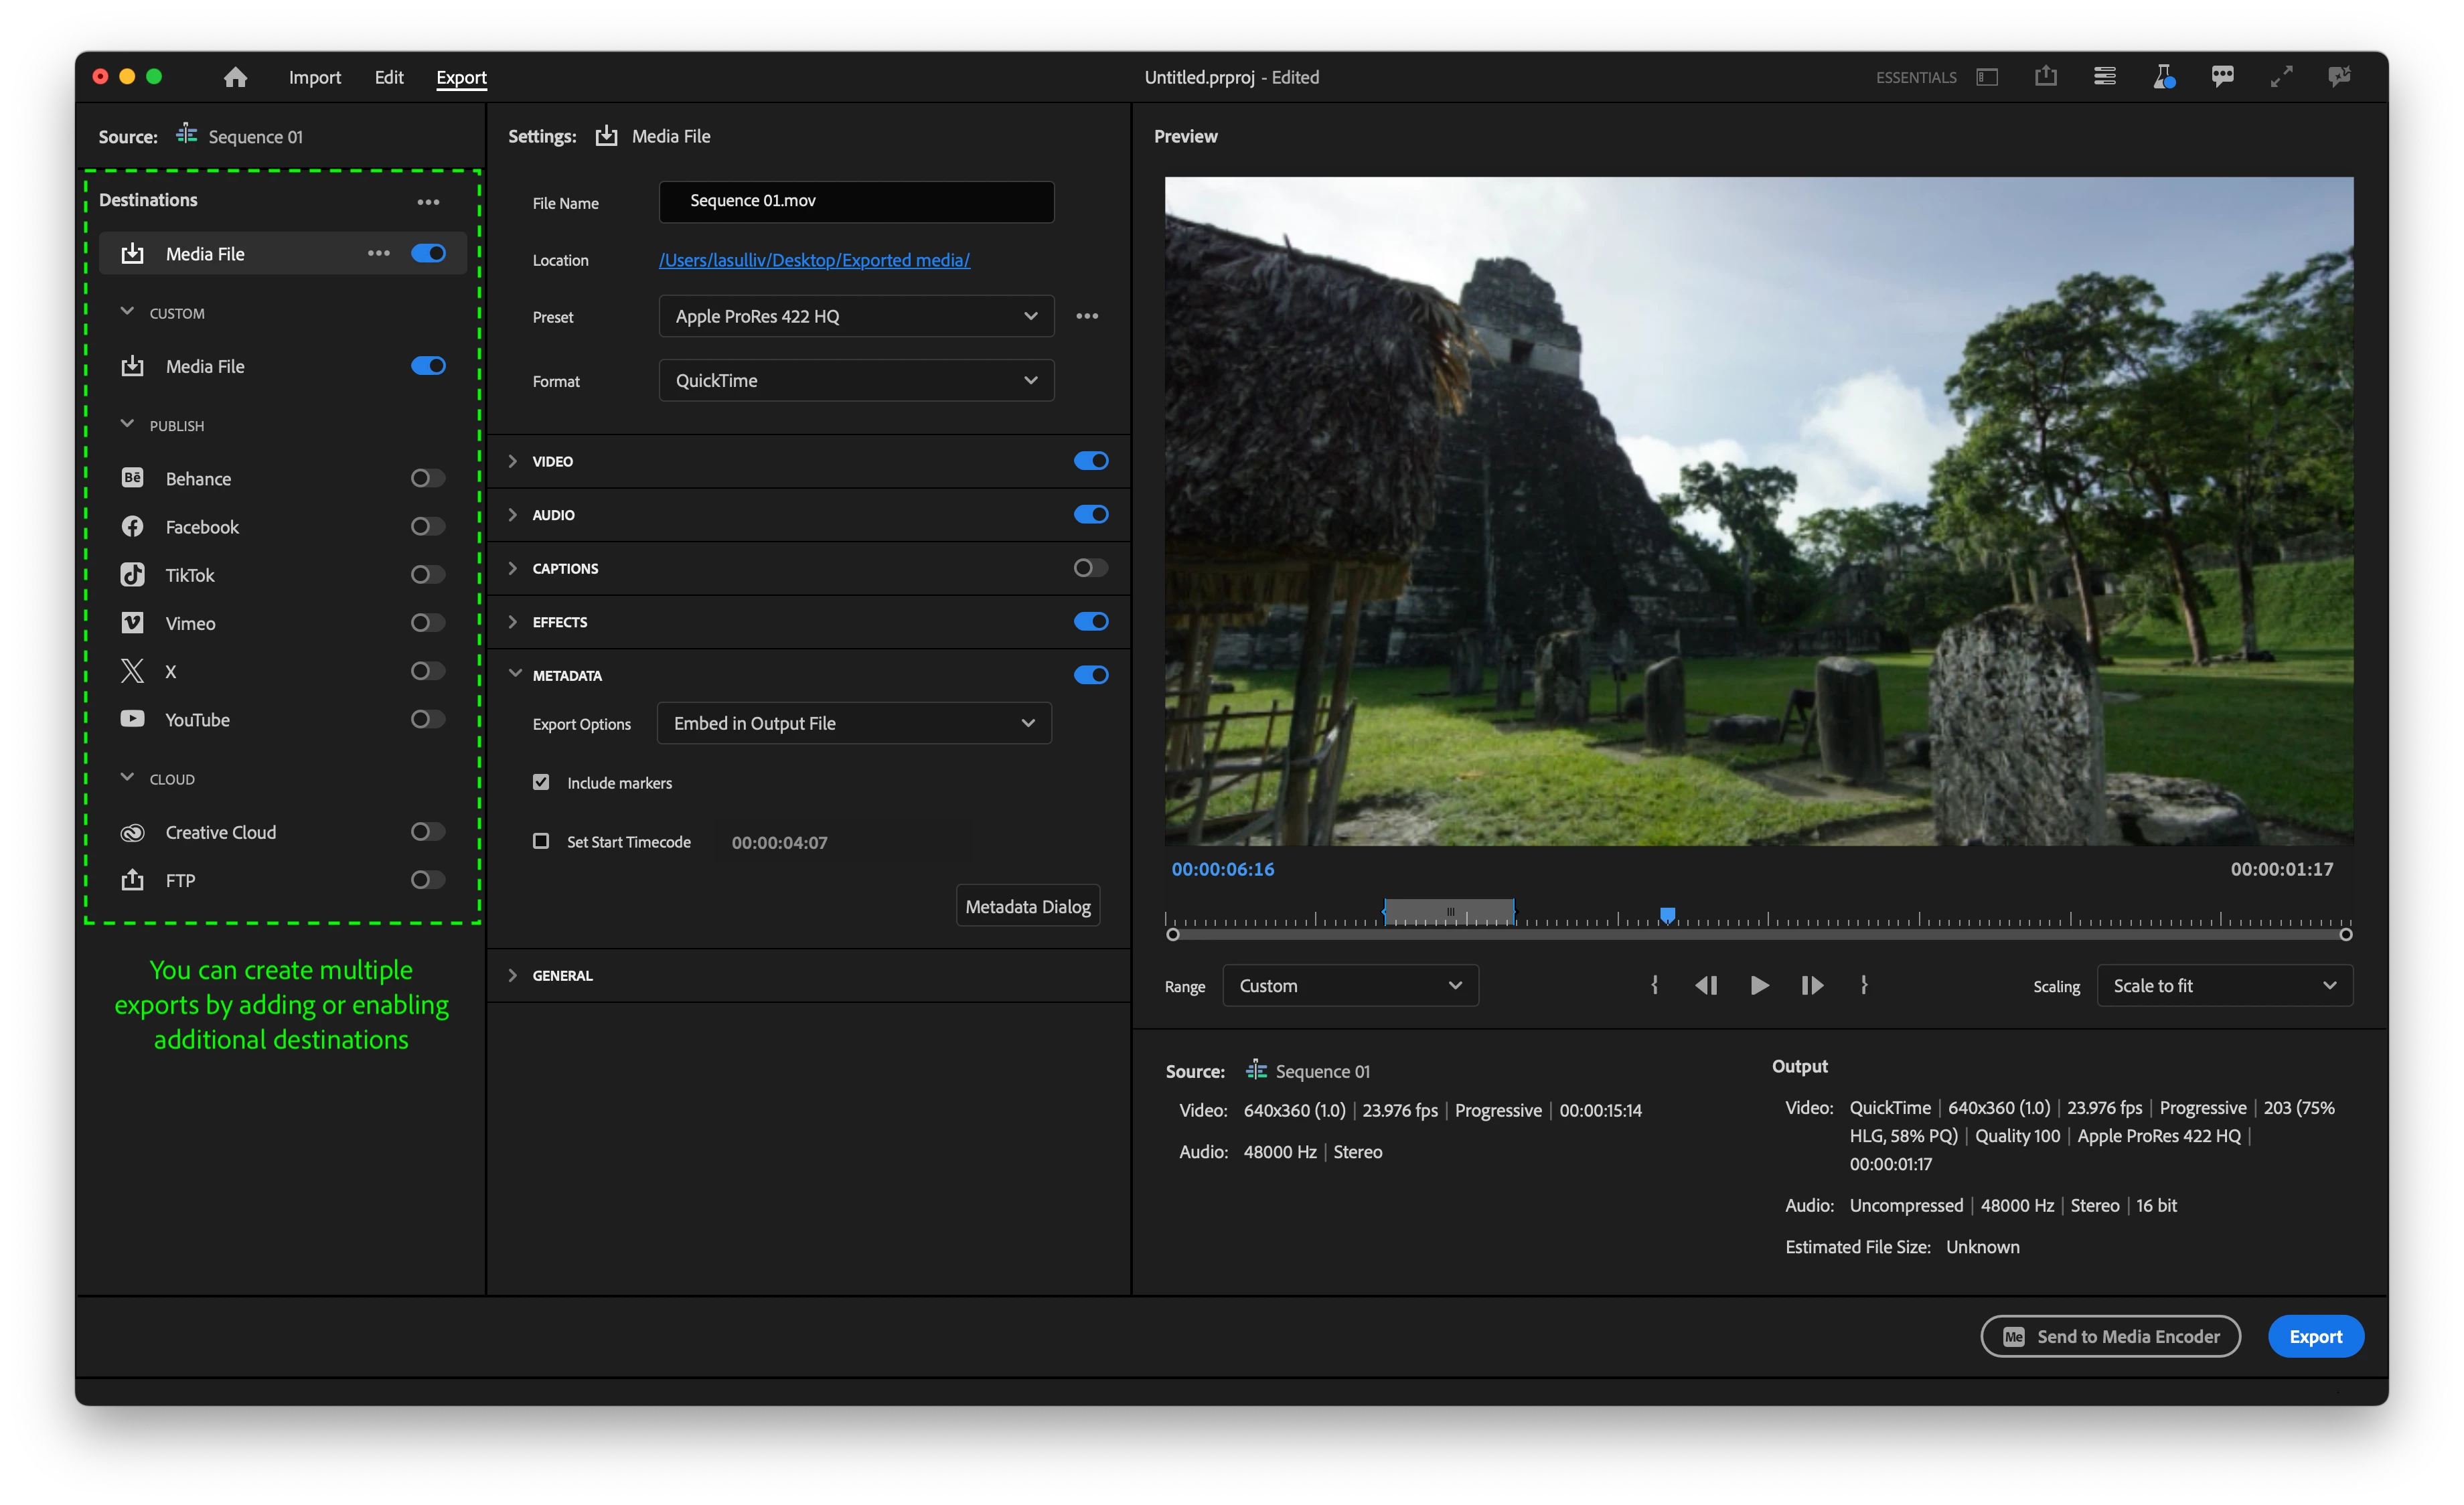Viewport: 2464px width, 1505px height.
Task: Open the Scaling dropdown Scale to fit
Action: pyautogui.click(x=2224, y=985)
